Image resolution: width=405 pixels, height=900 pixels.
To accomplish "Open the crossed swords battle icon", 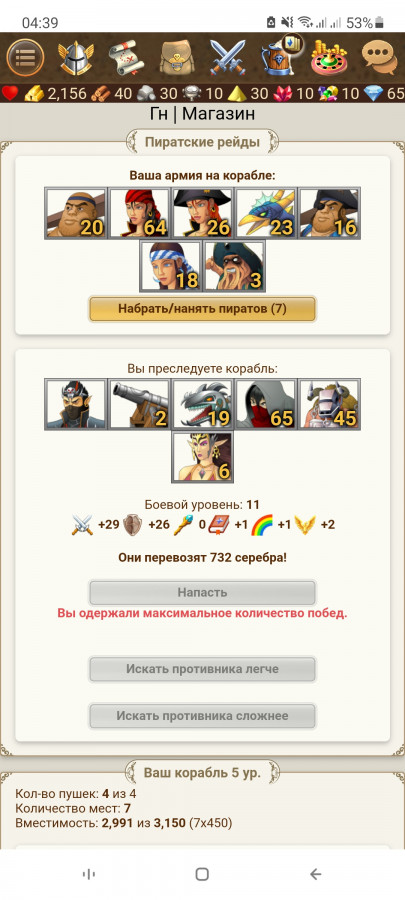I will click(228, 57).
